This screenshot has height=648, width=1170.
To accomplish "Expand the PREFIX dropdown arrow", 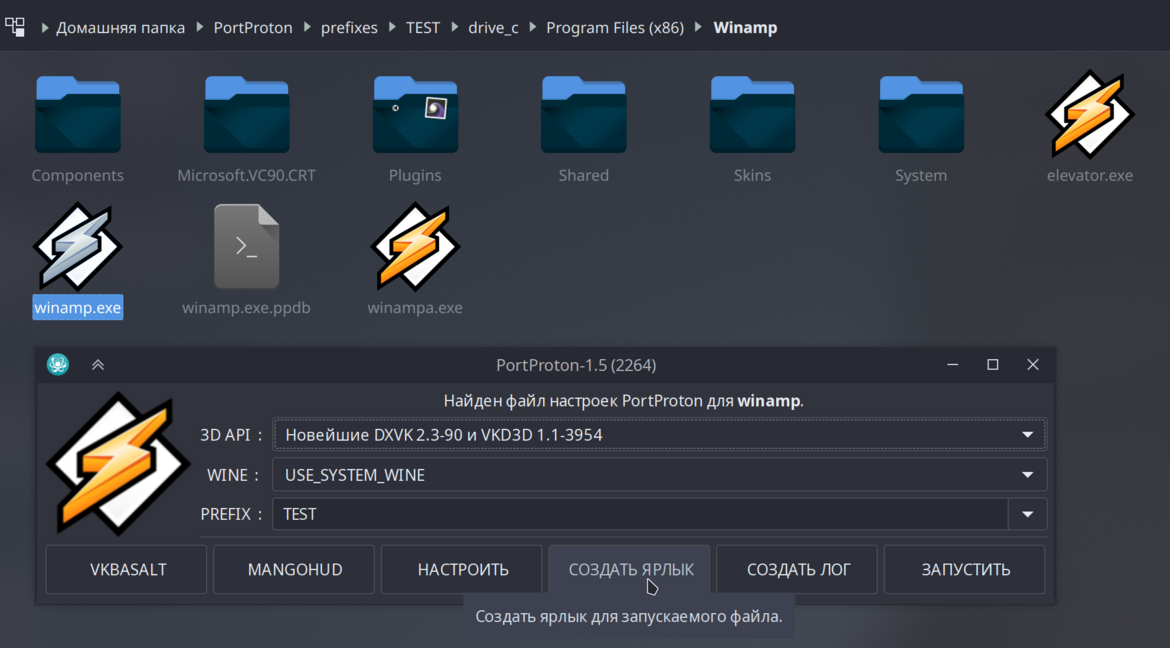I will pos(1027,514).
